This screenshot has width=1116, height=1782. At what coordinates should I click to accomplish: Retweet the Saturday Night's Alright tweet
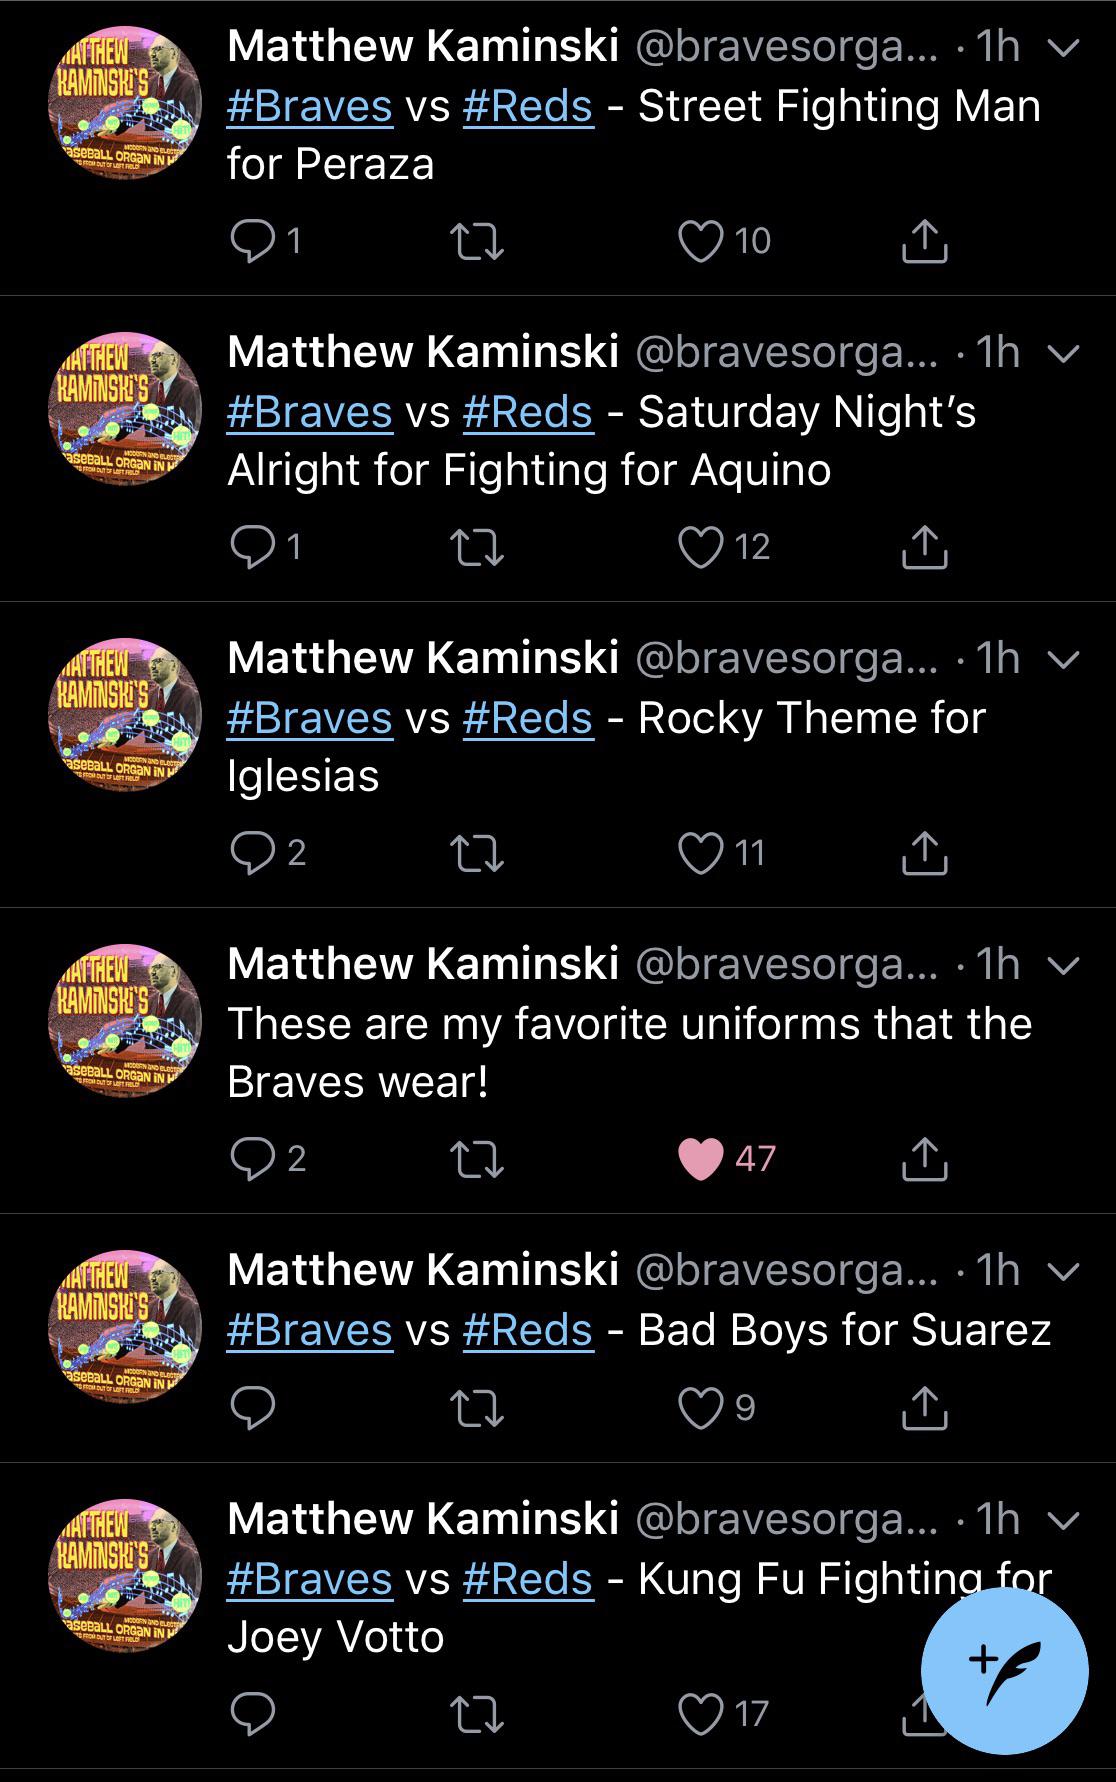[478, 545]
